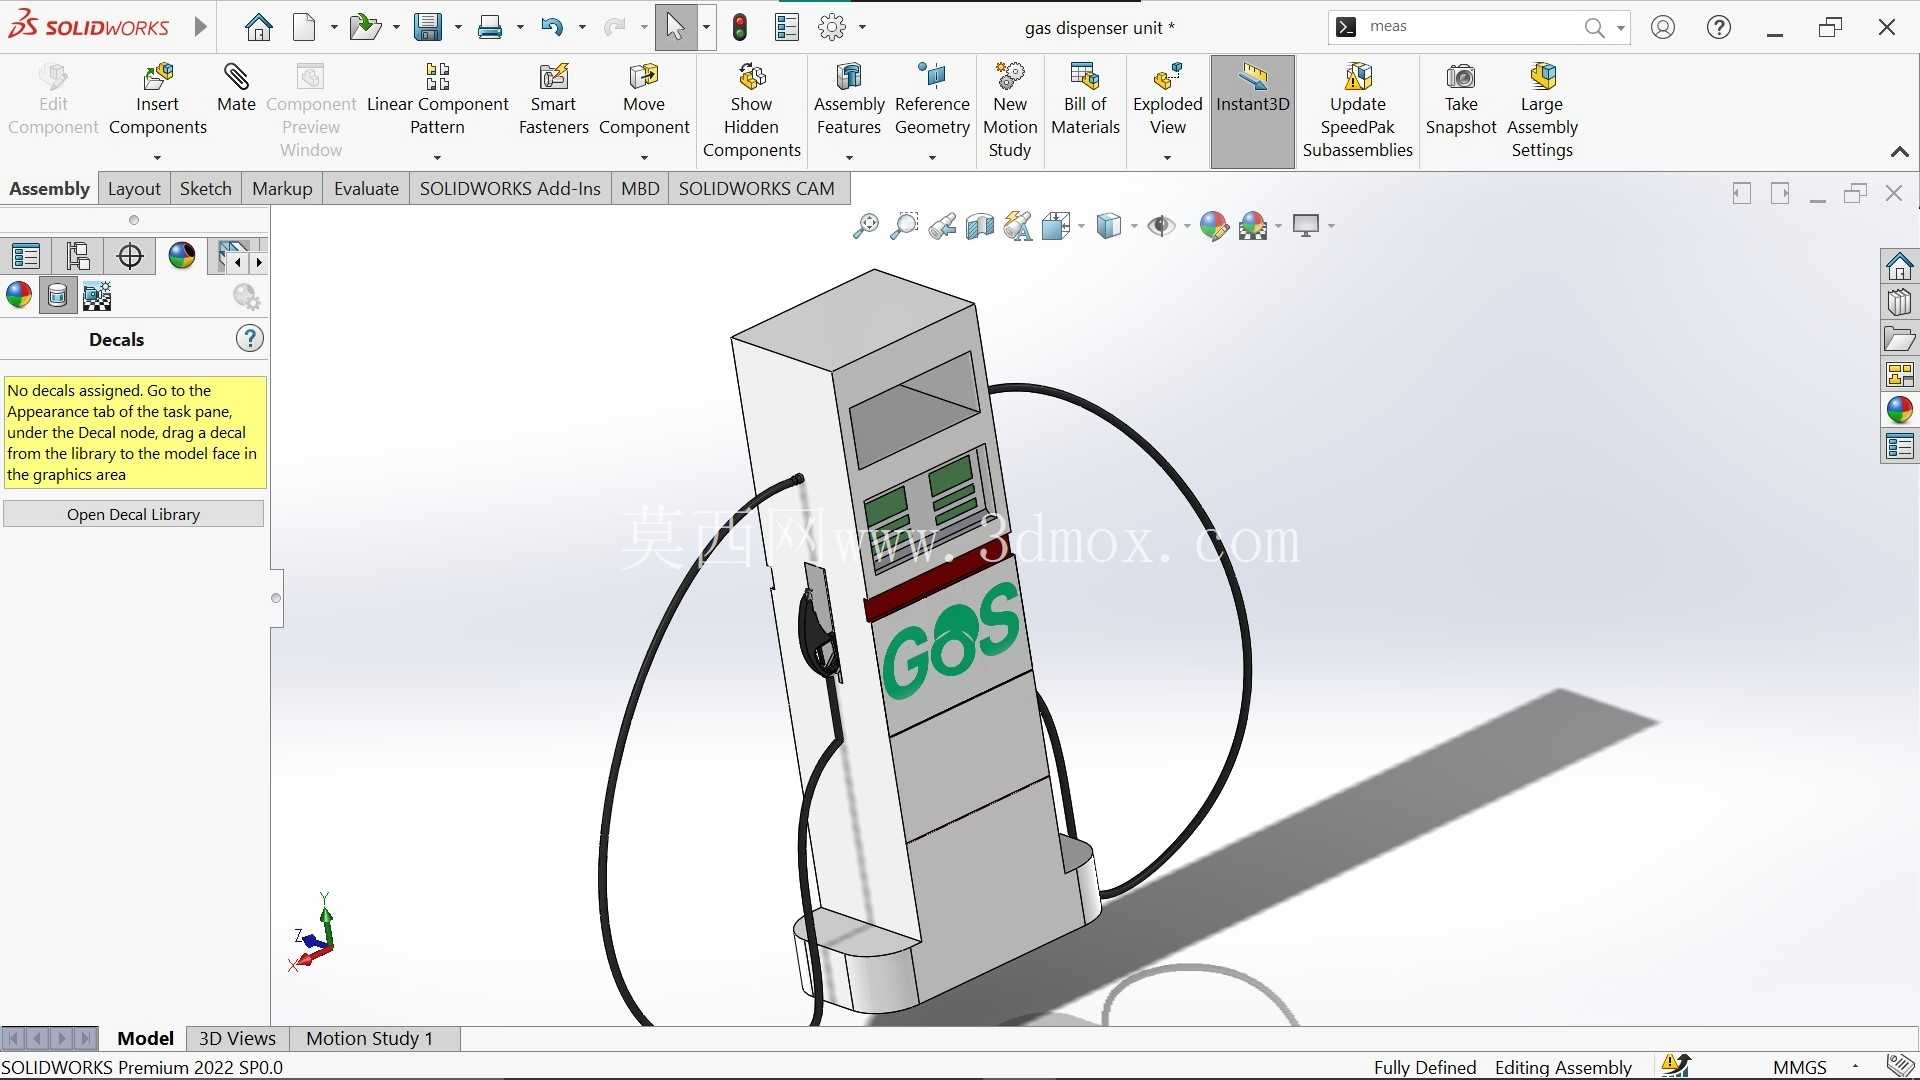Image resolution: width=1920 pixels, height=1080 pixels.
Task: Open the DisplayManager appearance sphere tab
Action: (x=182, y=256)
